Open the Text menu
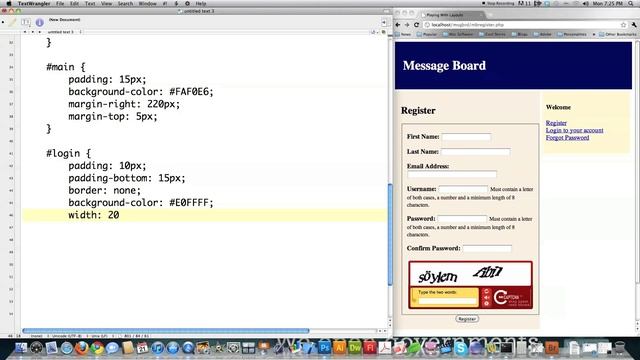 (x=90, y=4)
